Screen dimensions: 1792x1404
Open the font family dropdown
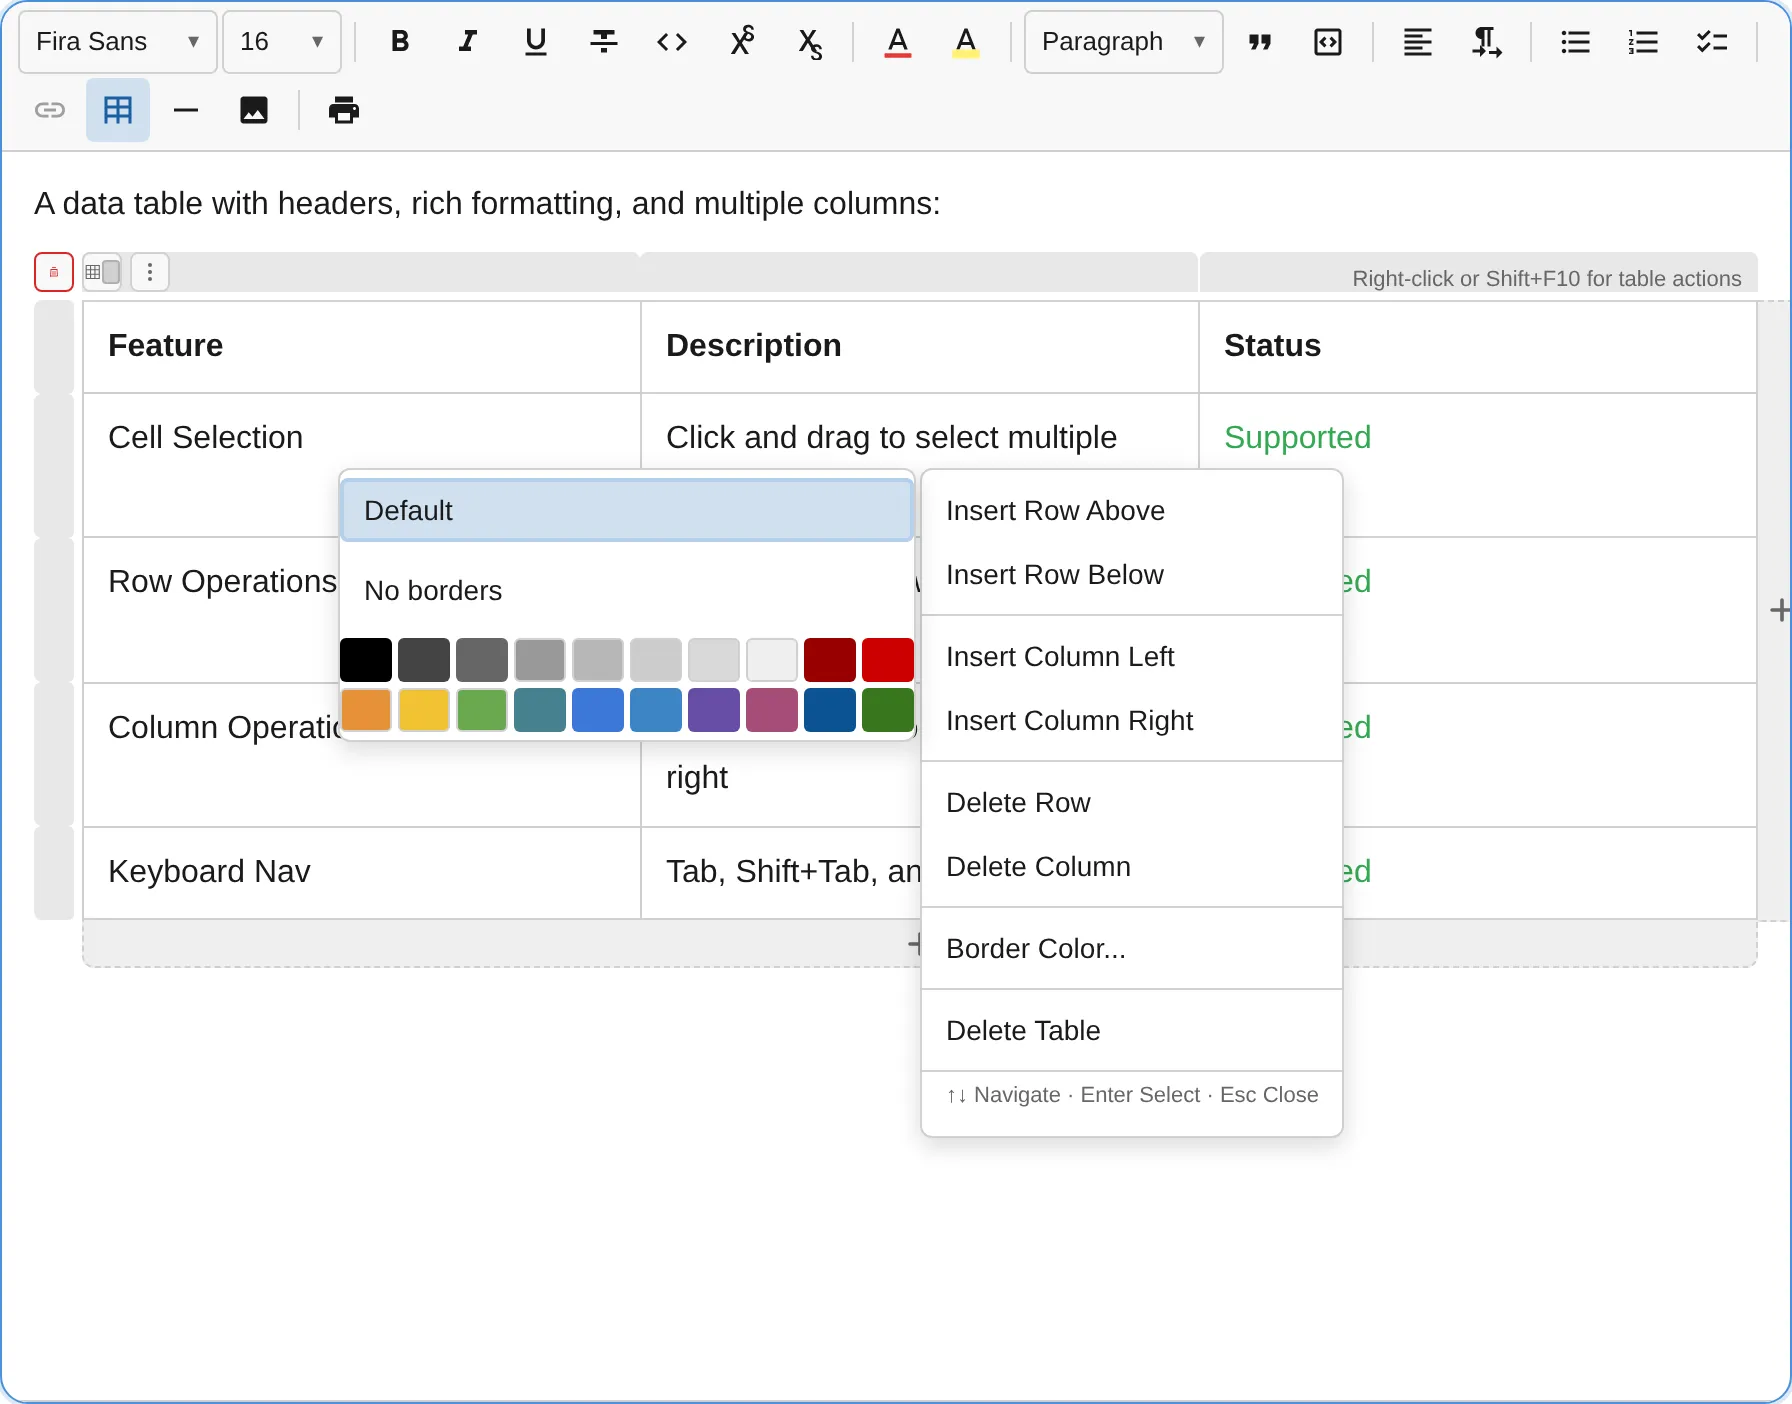(116, 42)
